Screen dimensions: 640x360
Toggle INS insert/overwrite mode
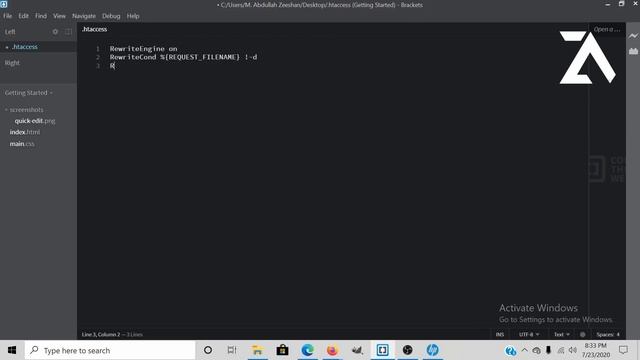pos(500,334)
